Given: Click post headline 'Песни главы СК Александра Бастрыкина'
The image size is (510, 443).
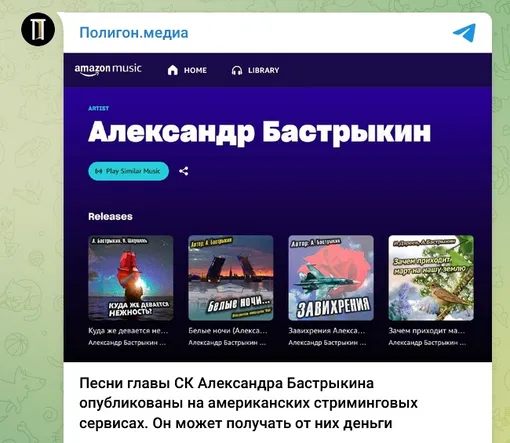Looking at the screenshot, I should 226,383.
